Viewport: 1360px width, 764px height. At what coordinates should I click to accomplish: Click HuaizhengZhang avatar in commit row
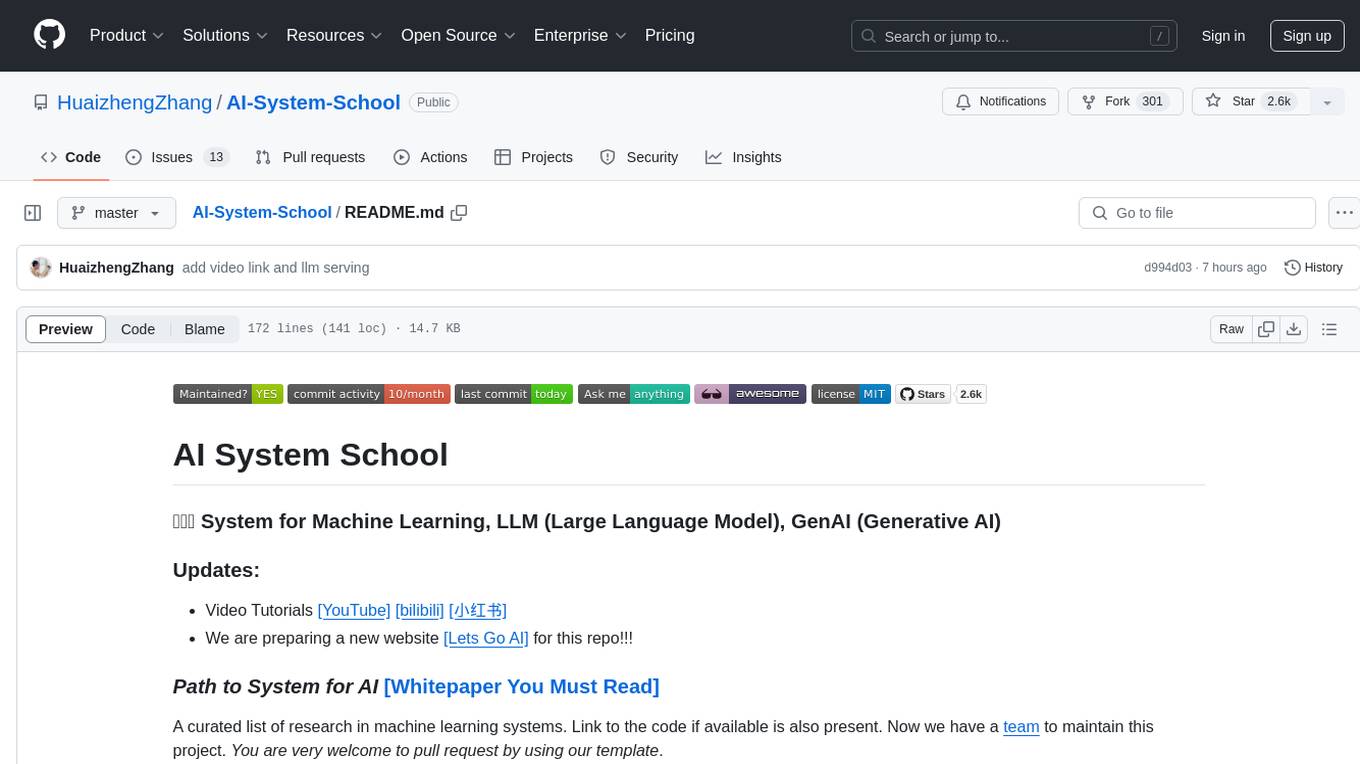(x=41, y=268)
